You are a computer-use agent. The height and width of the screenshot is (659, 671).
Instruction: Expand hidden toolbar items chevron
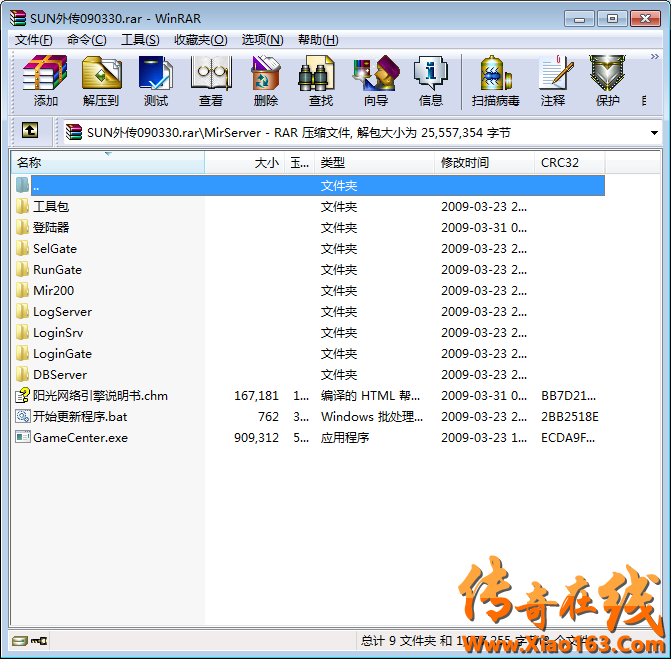pos(655,56)
